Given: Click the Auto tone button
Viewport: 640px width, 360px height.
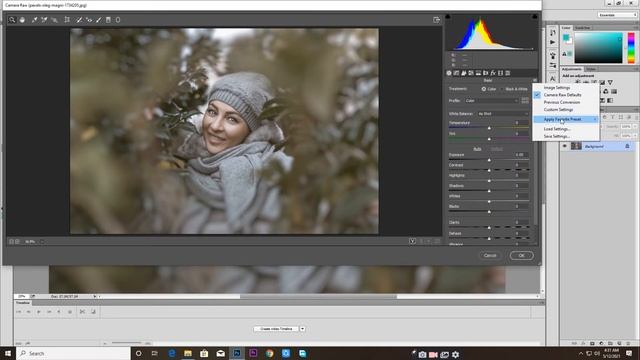Looking at the screenshot, I should click(477, 149).
